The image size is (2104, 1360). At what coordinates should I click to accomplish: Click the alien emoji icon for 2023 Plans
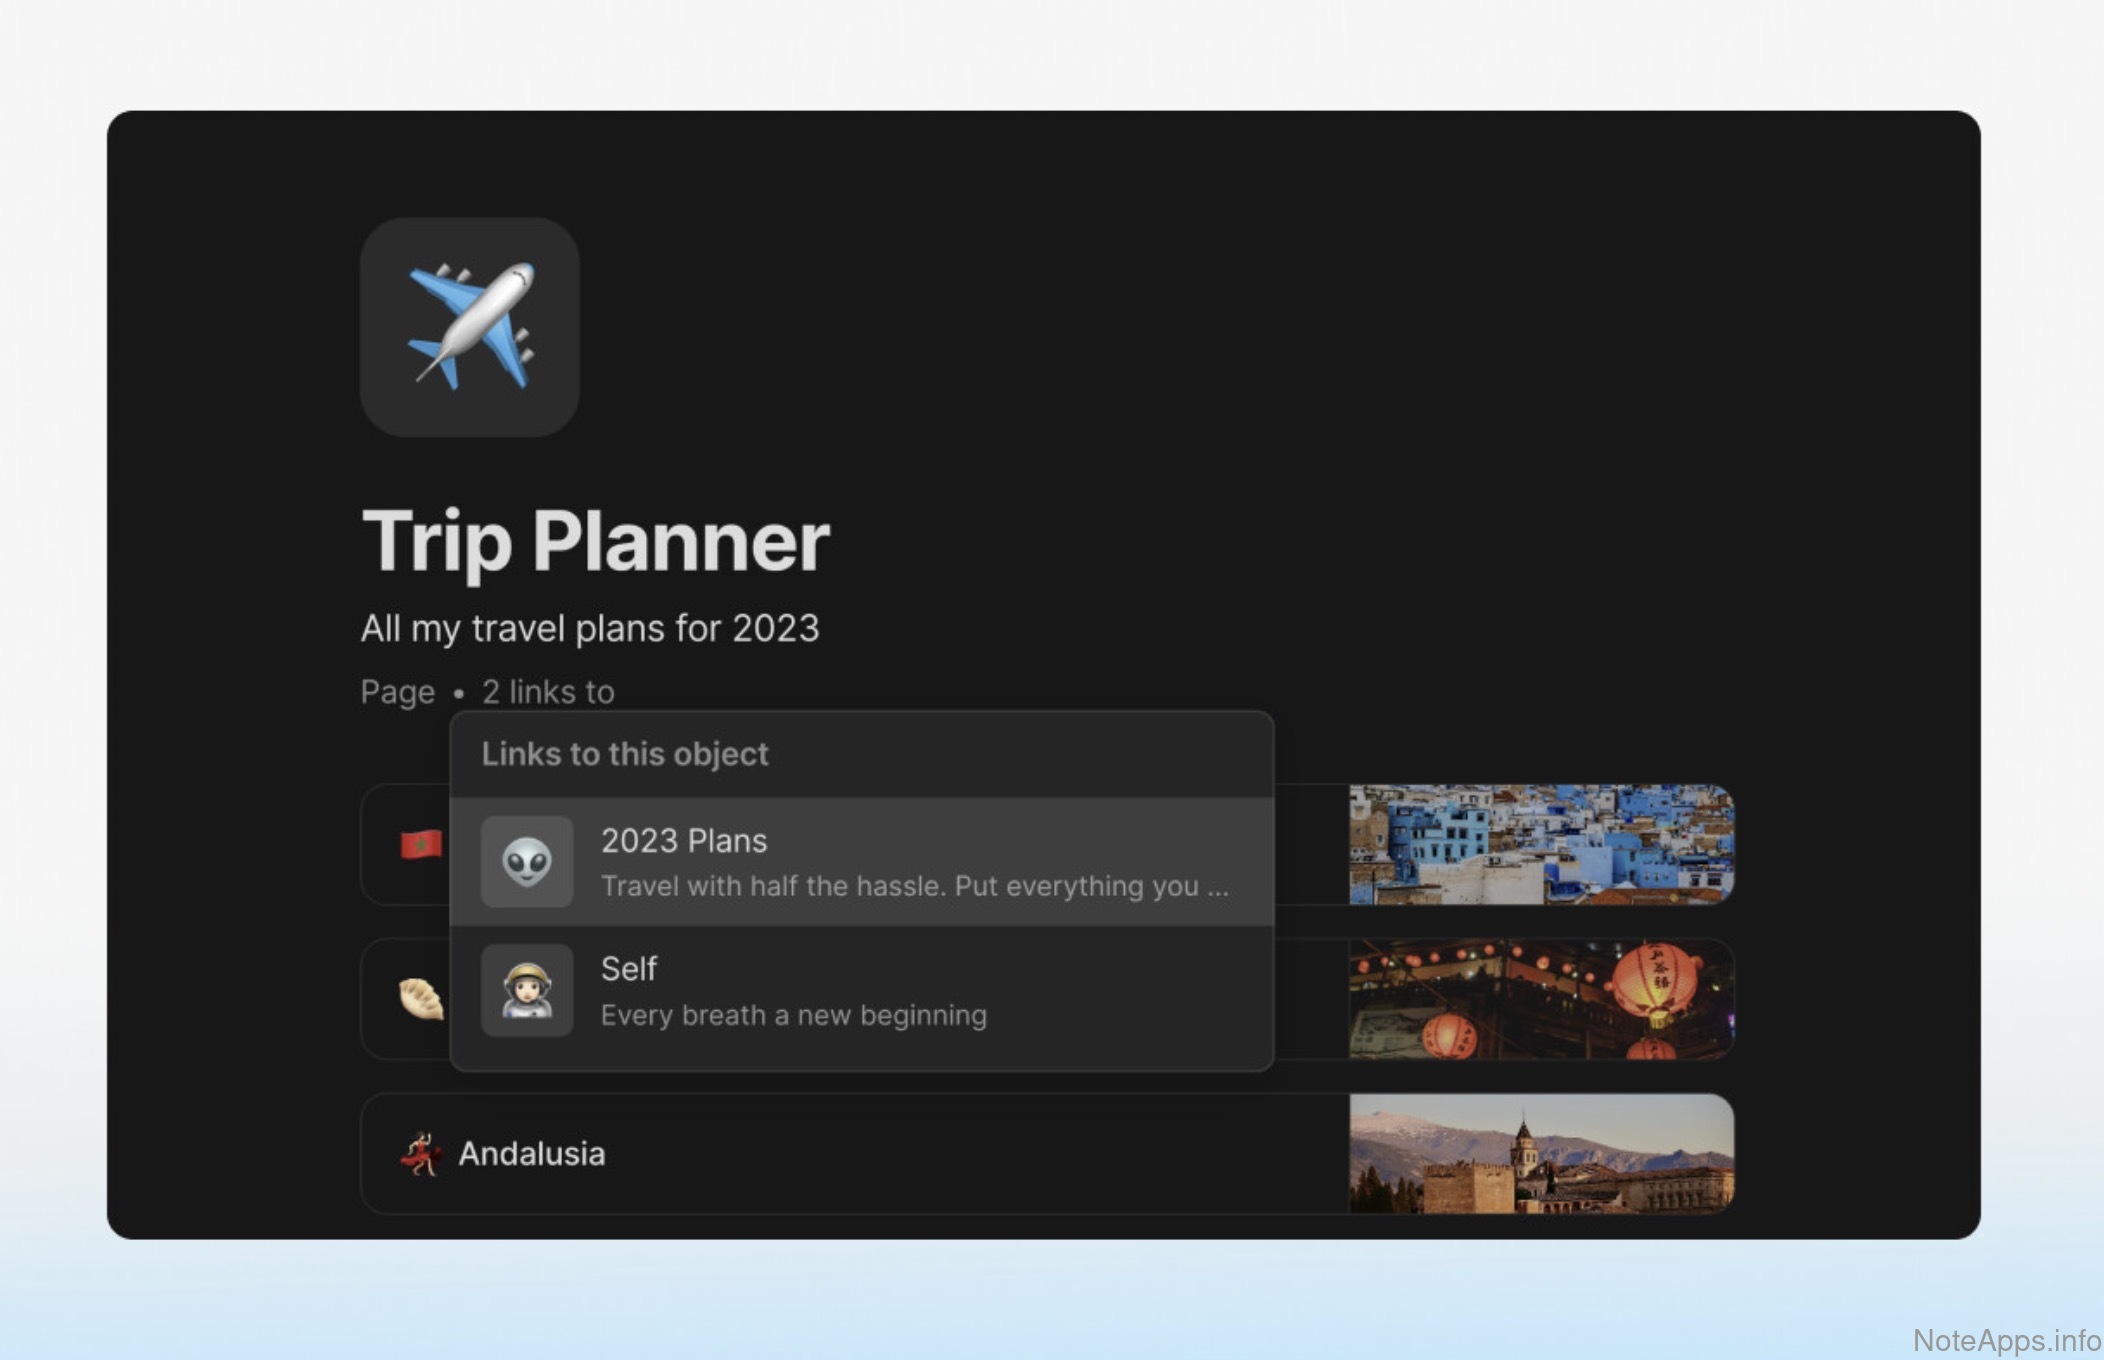(x=527, y=861)
